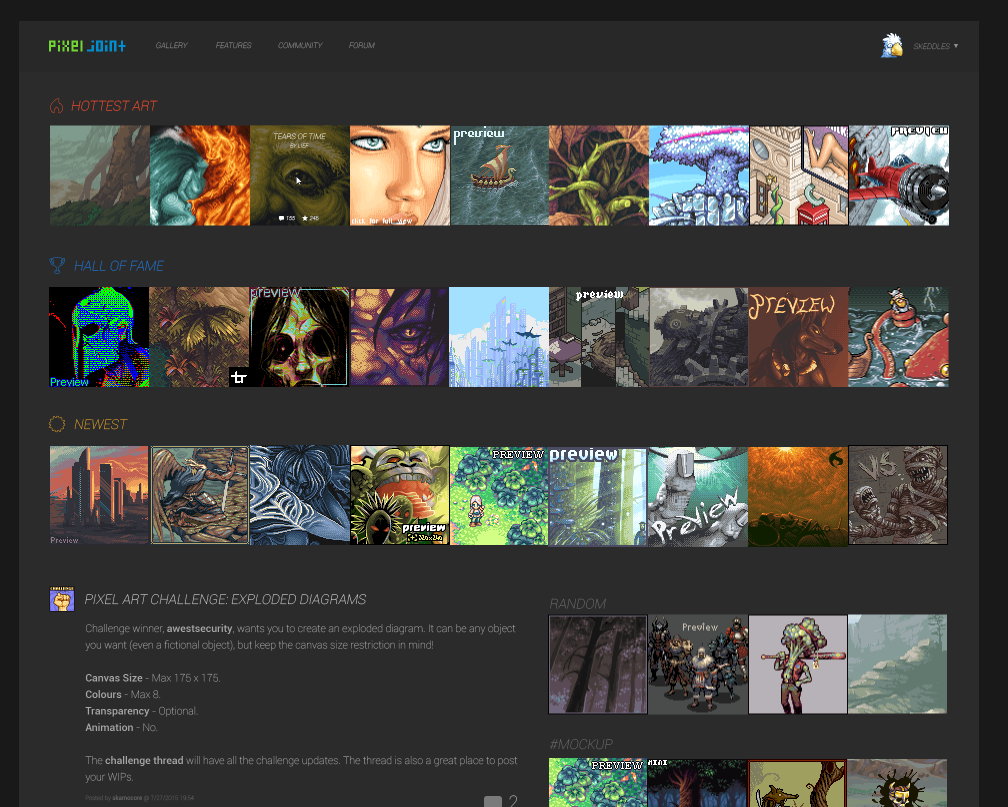Open the fox with tree mockup thumbnail
1008x807 pixels.
coord(798,783)
